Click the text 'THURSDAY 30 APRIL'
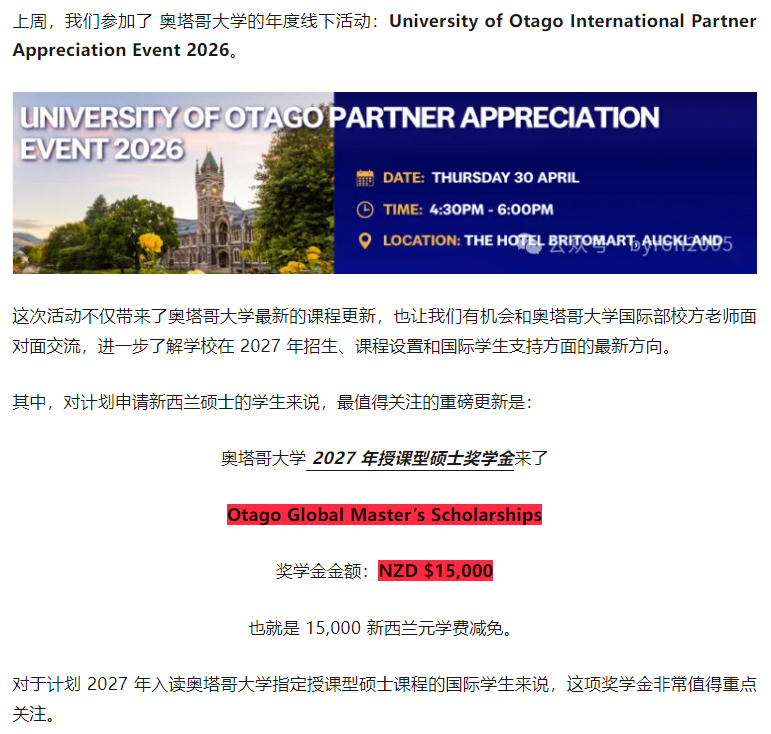The image size is (771, 734). point(505,177)
